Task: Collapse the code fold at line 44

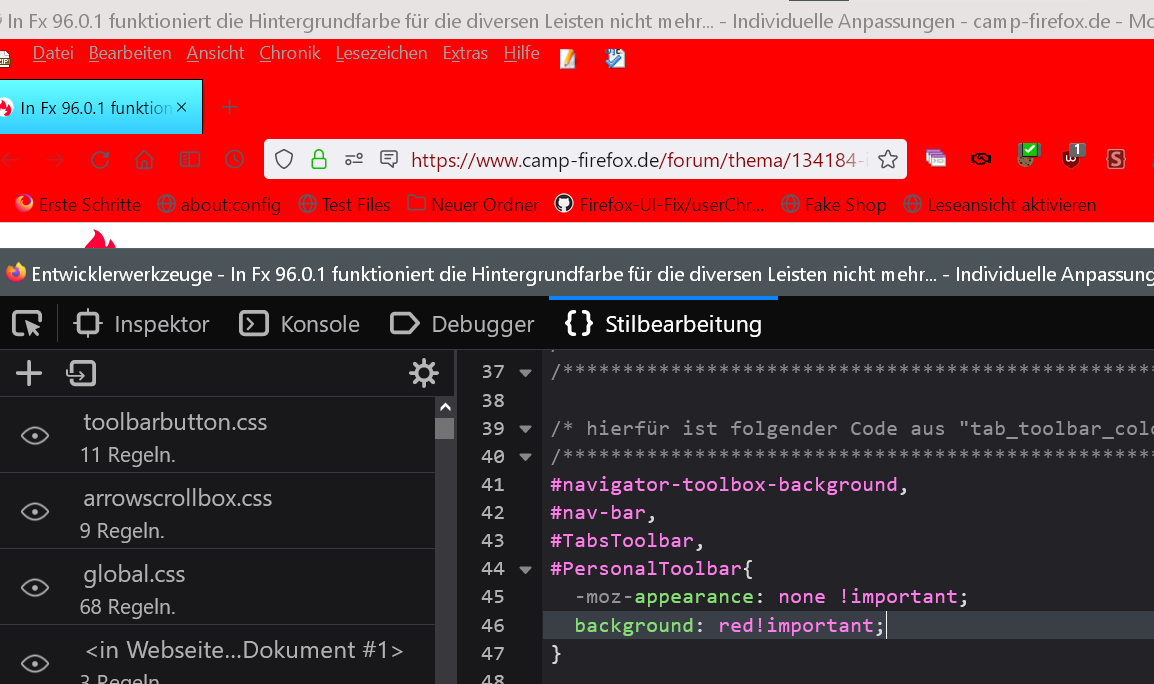Action: pyautogui.click(x=525, y=570)
